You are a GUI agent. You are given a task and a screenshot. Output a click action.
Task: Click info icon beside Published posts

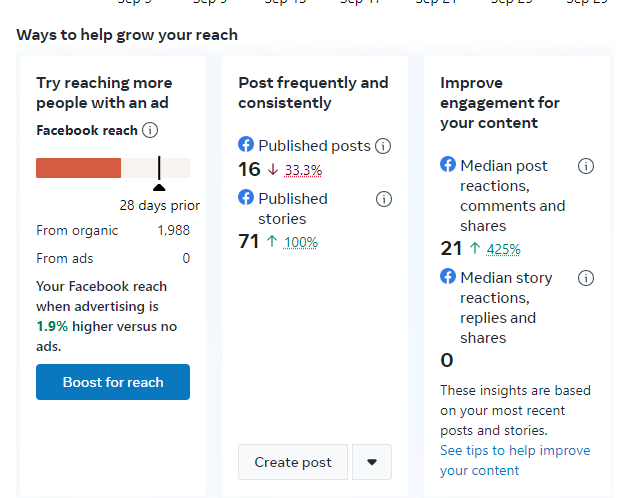[383, 146]
